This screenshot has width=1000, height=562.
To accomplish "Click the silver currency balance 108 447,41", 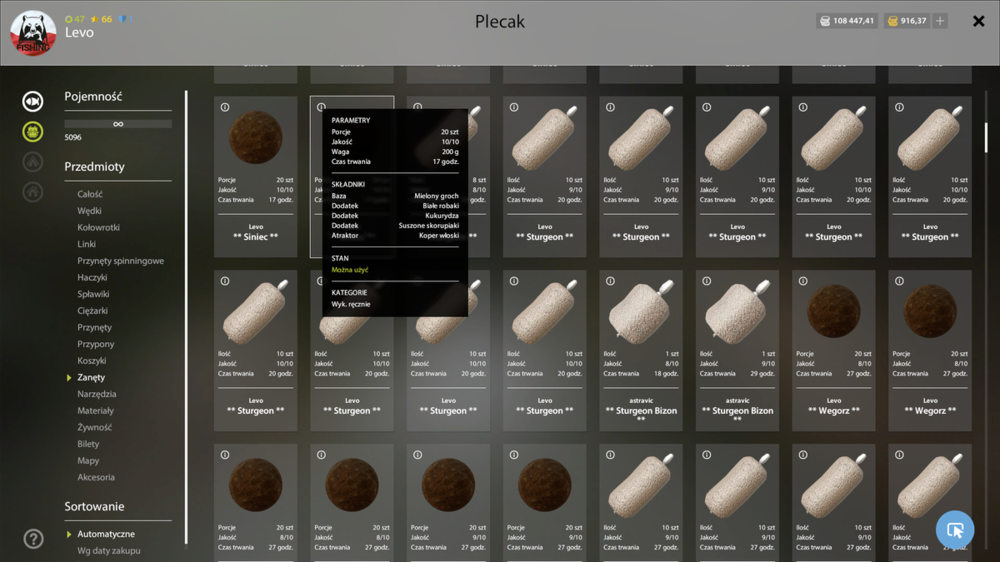I will pos(846,21).
